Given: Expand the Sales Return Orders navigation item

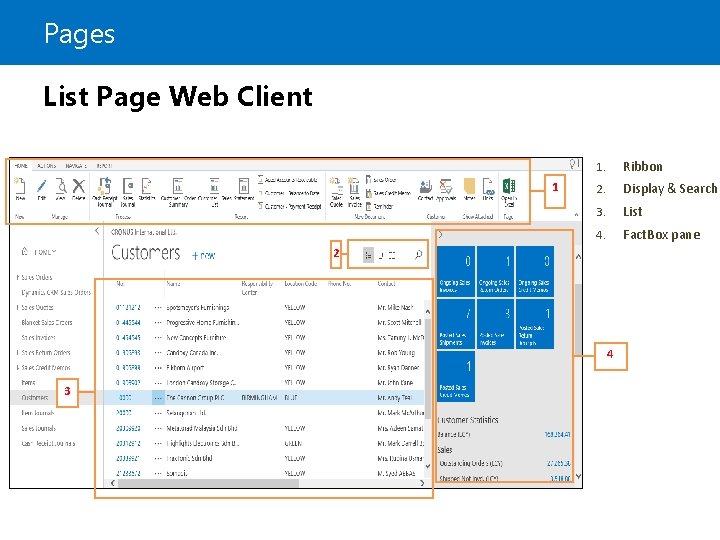Looking at the screenshot, I should pos(18,353).
